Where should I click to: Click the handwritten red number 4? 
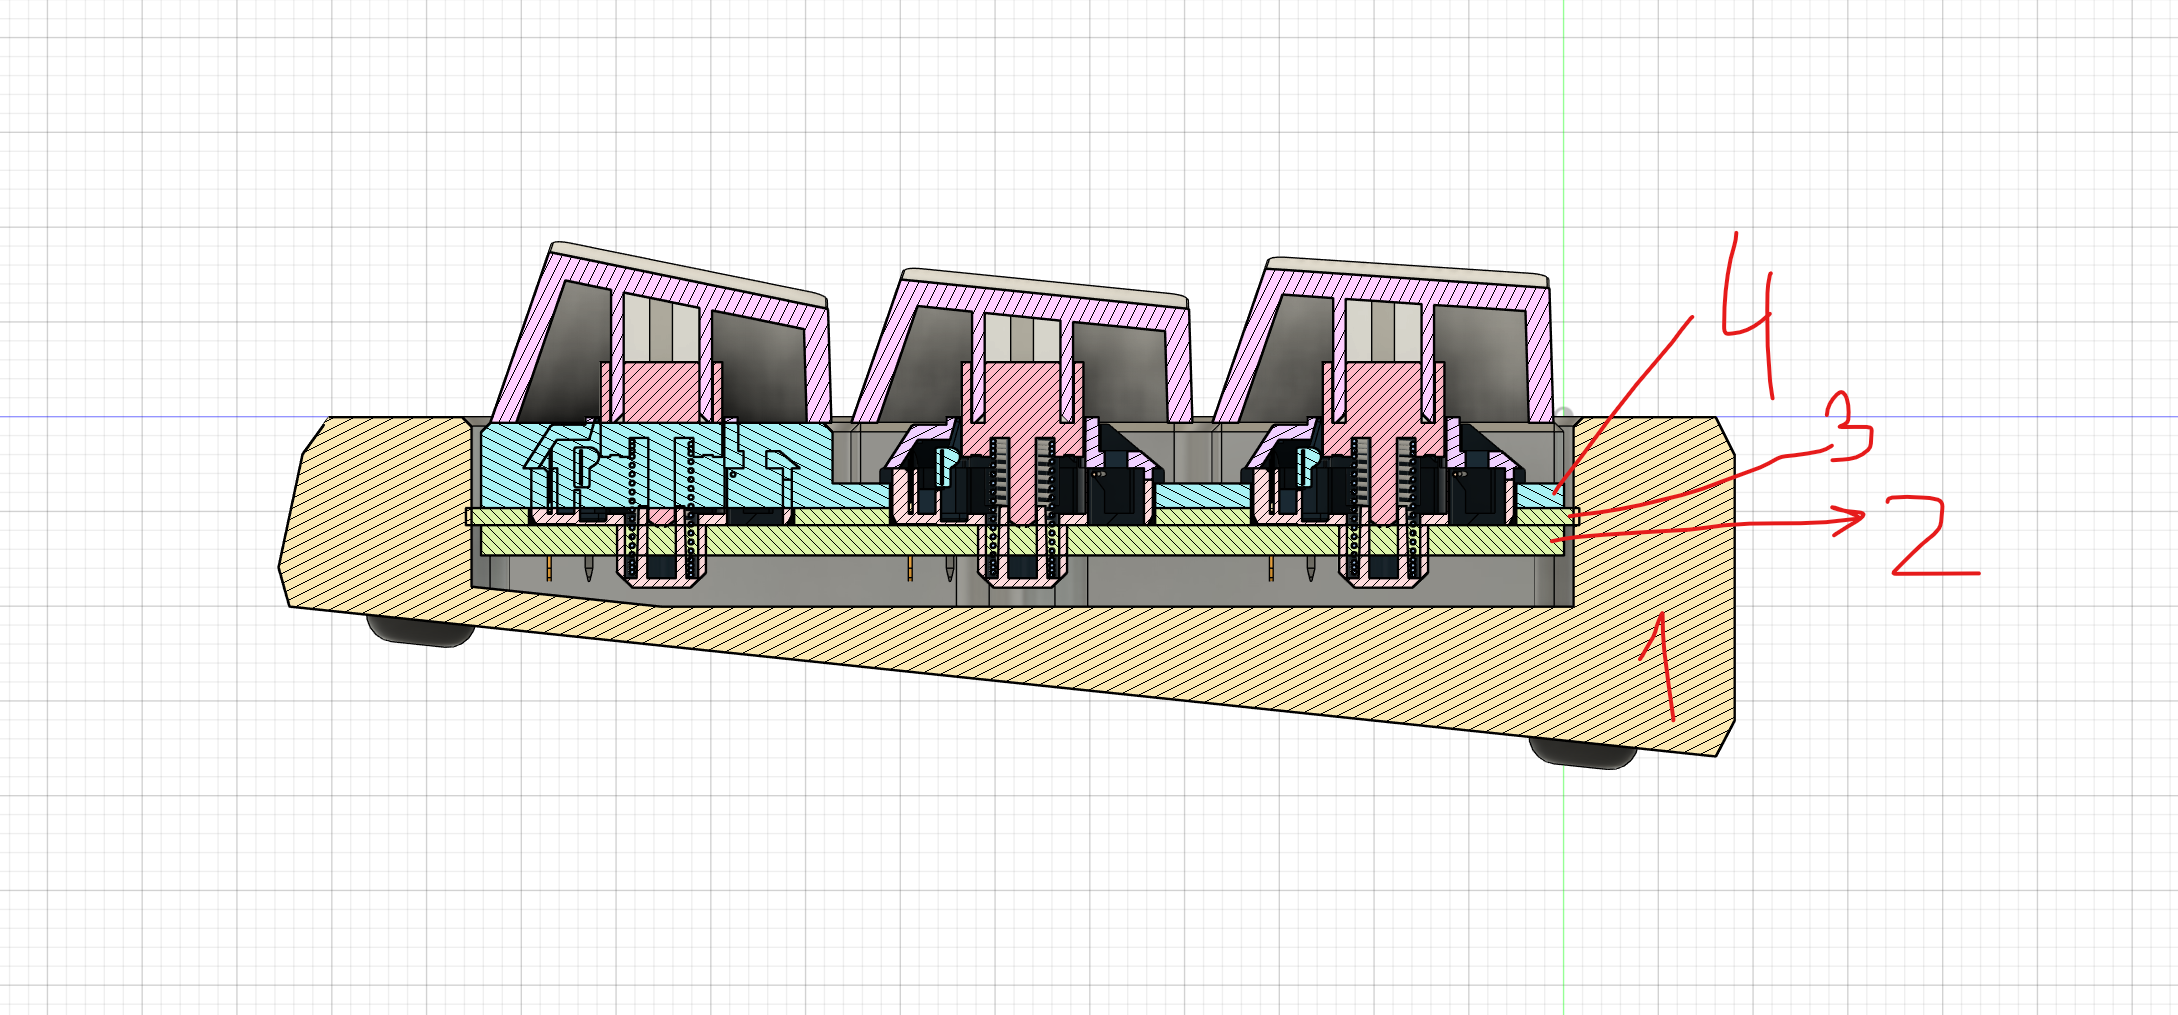pos(1750,310)
